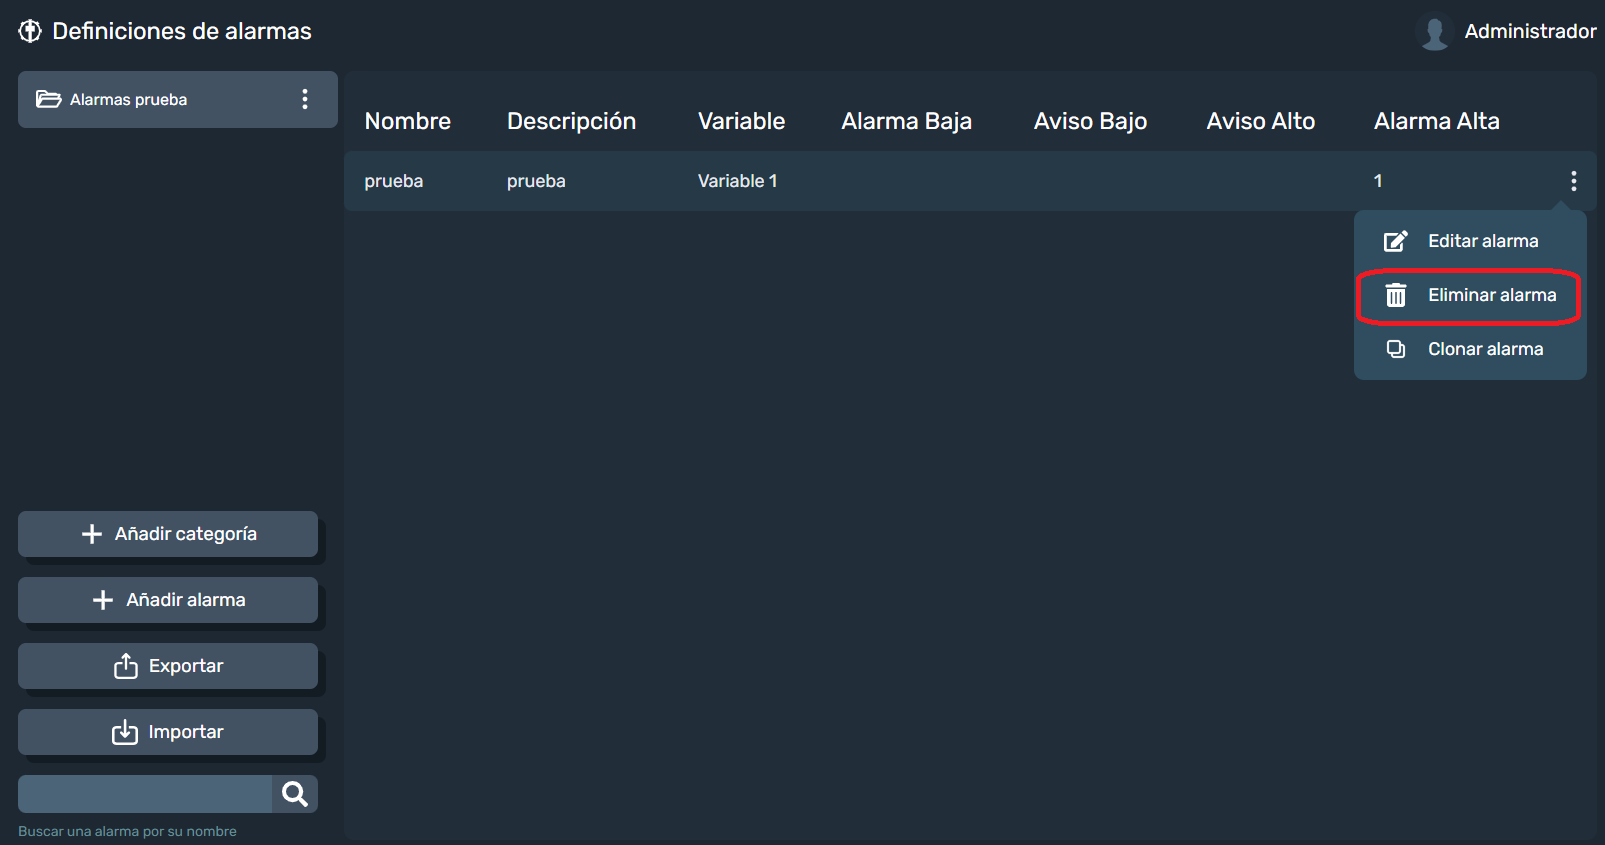
Task: Click the Nombre column header
Action: click(x=407, y=121)
